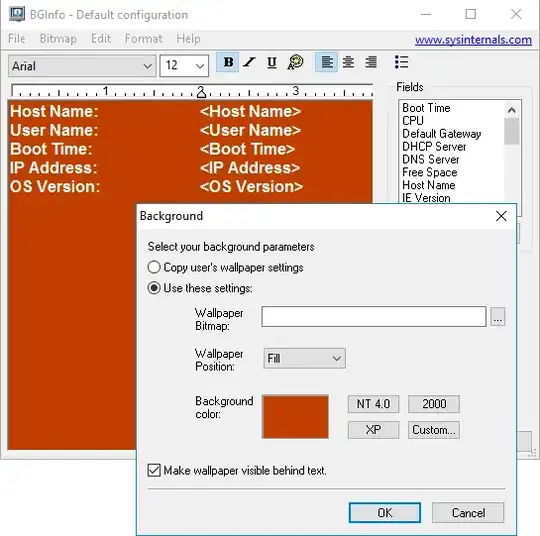Open the text color picker icon
This screenshot has height=536, width=540.
(x=295, y=62)
